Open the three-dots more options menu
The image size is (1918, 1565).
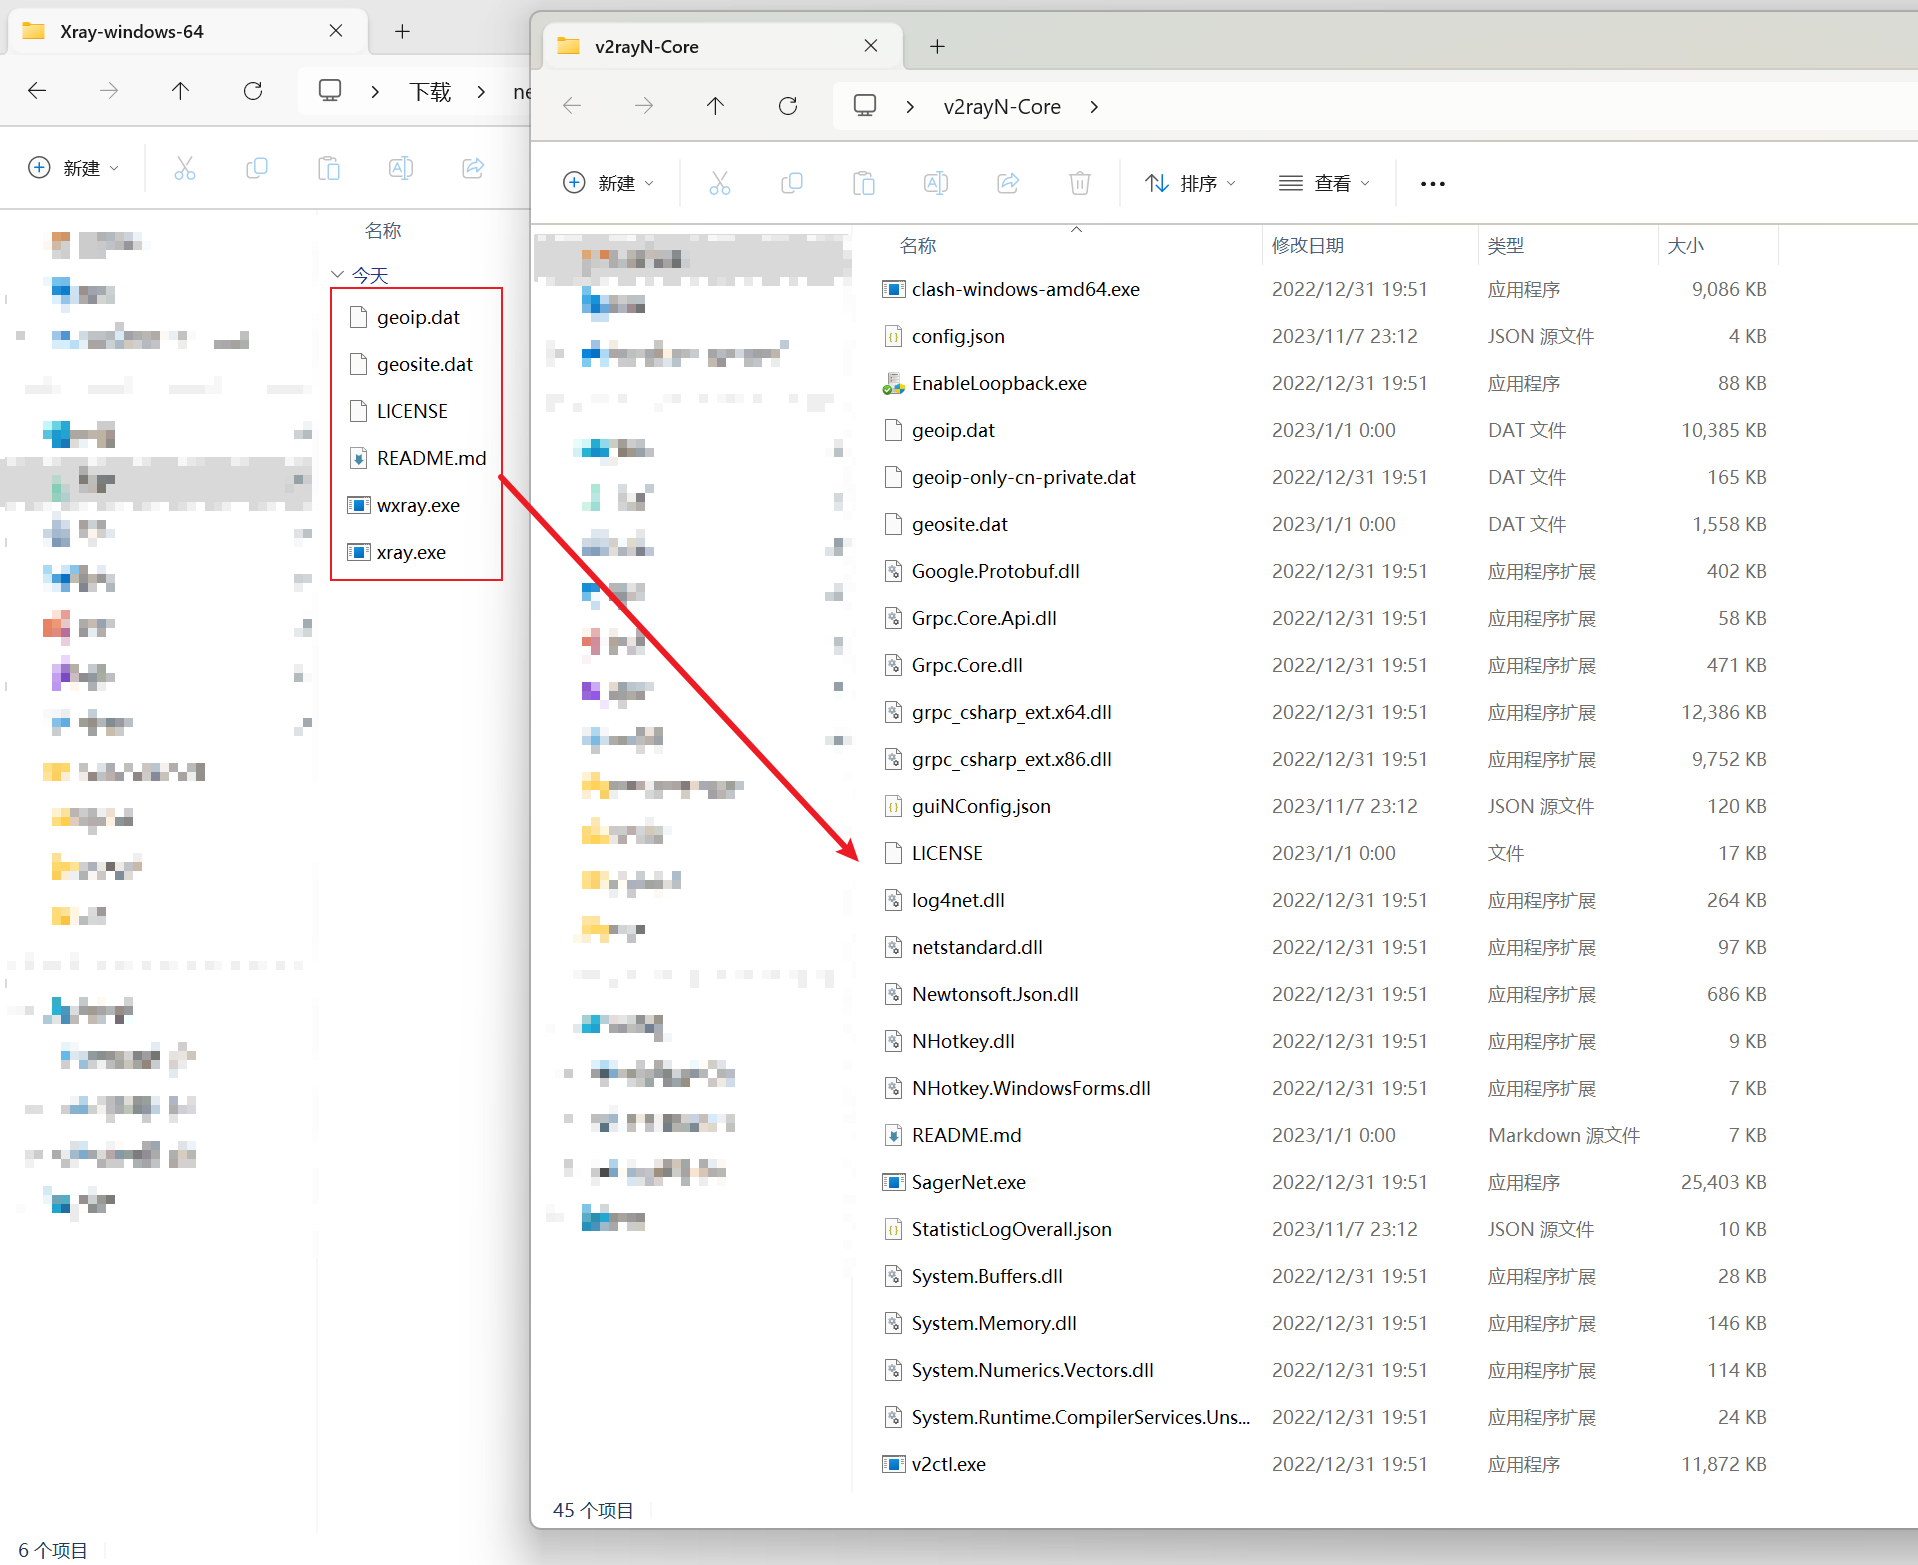pos(1433,183)
